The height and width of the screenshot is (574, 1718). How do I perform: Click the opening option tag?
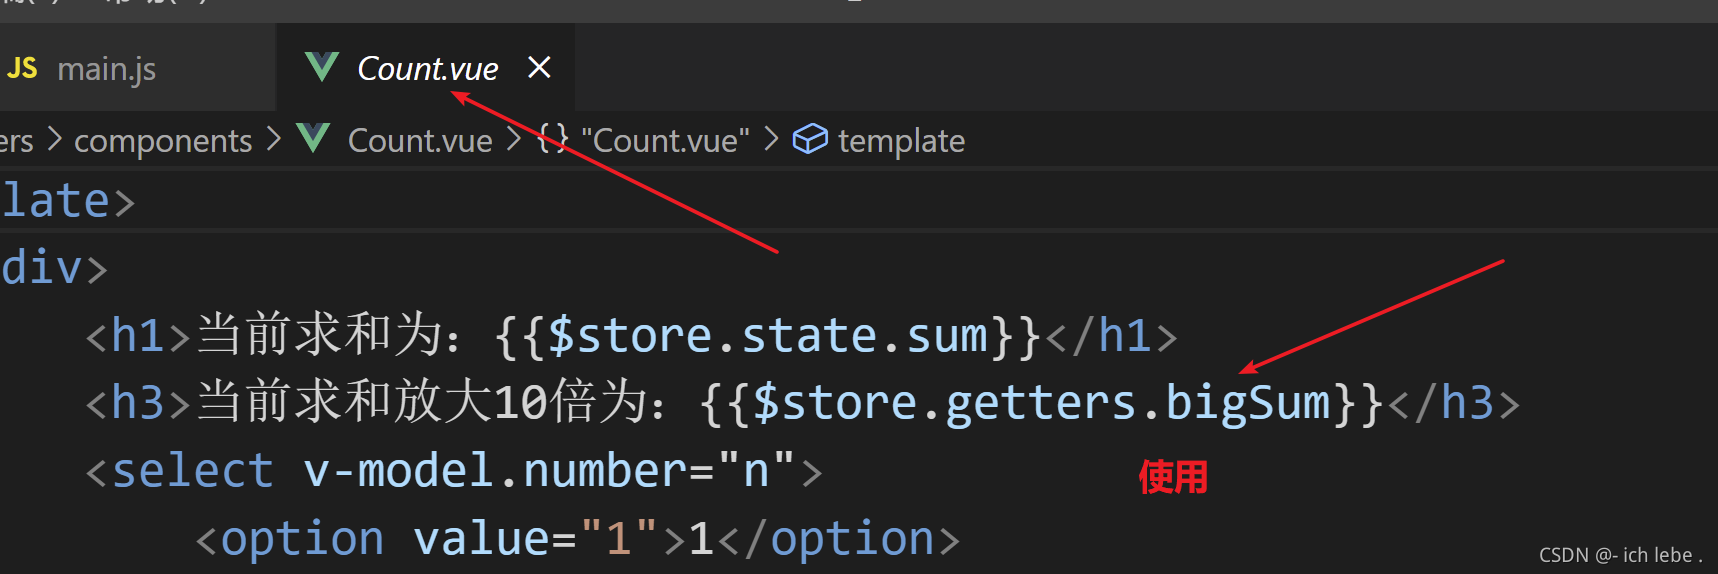coord(290,539)
